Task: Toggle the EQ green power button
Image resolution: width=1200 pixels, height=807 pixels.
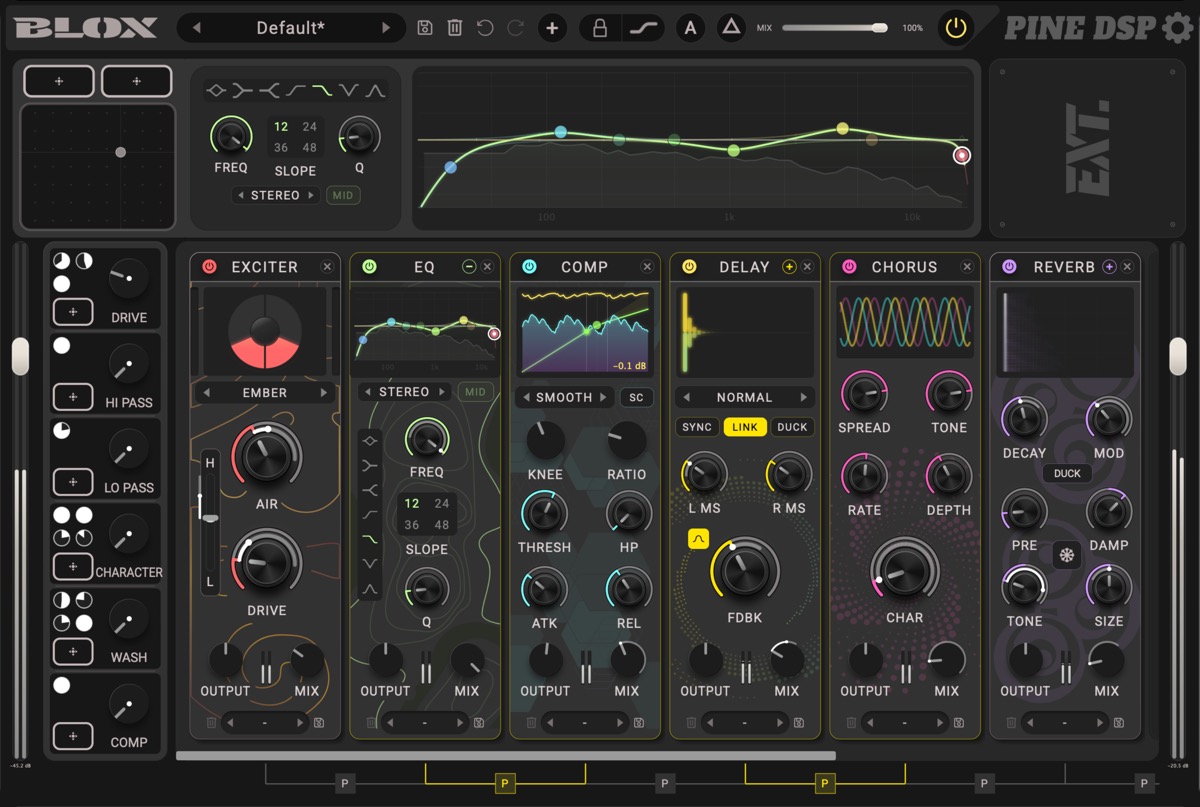Action: (x=369, y=267)
